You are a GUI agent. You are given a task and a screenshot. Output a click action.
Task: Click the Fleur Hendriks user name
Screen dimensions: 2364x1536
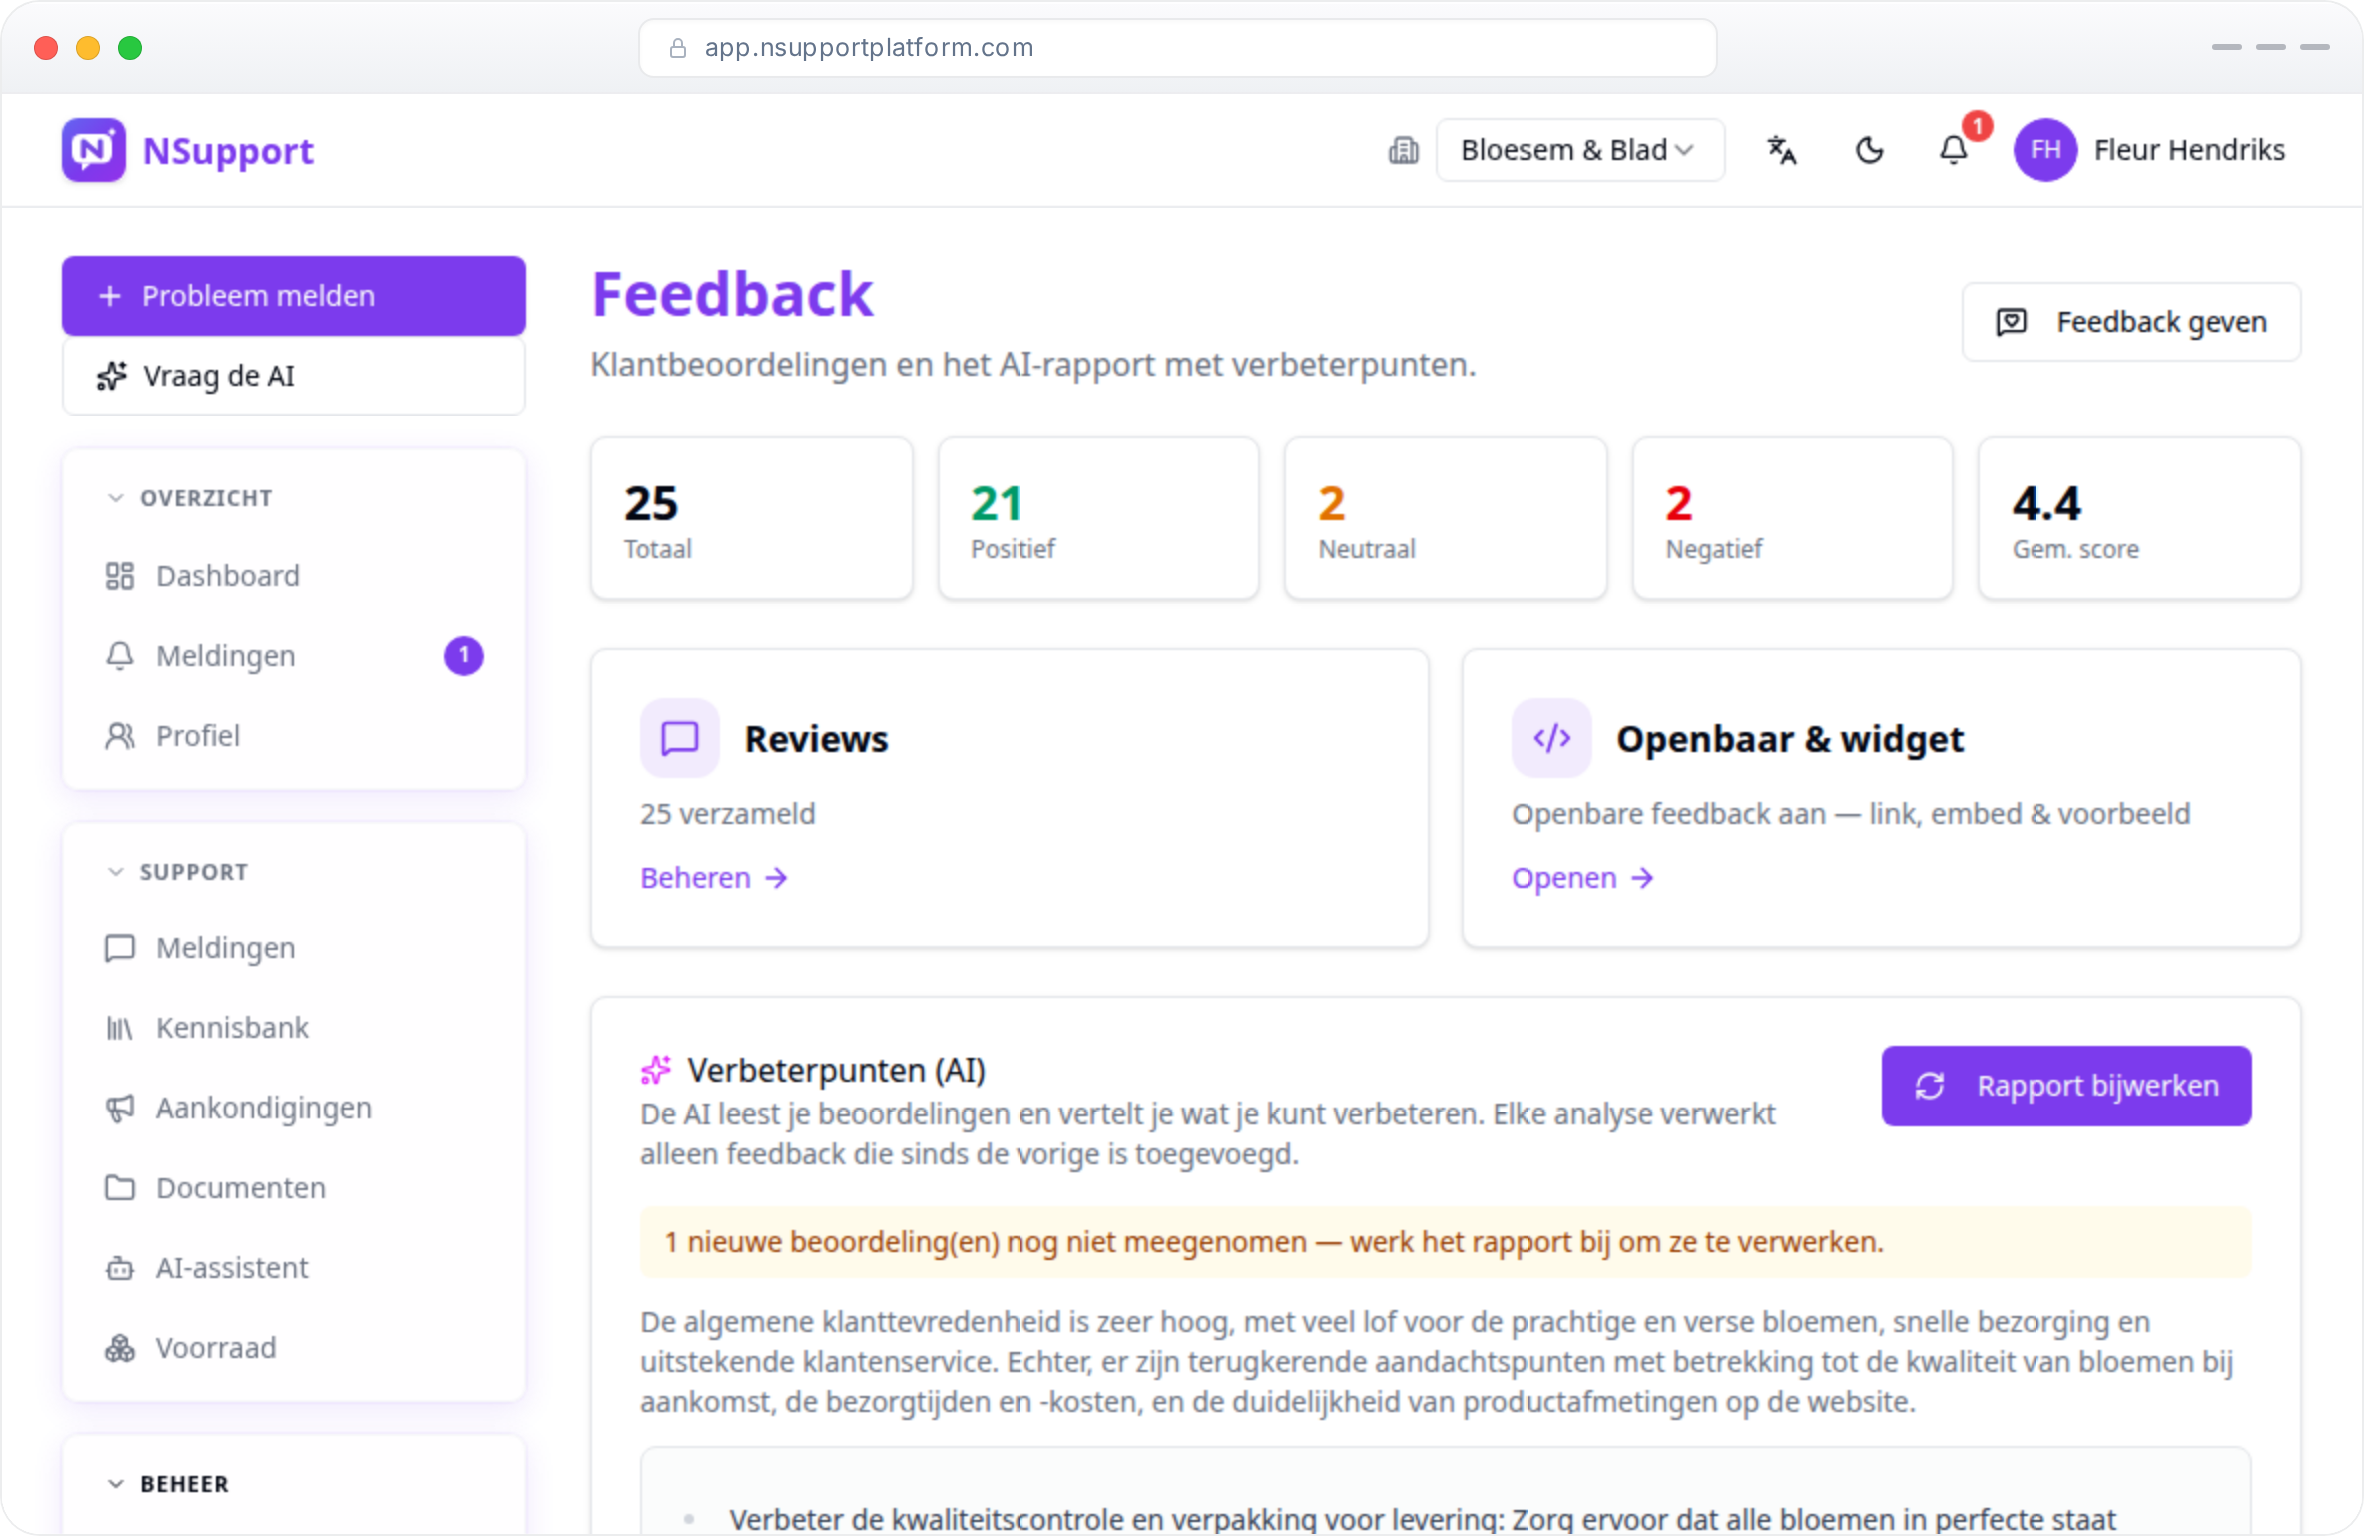point(2190,150)
